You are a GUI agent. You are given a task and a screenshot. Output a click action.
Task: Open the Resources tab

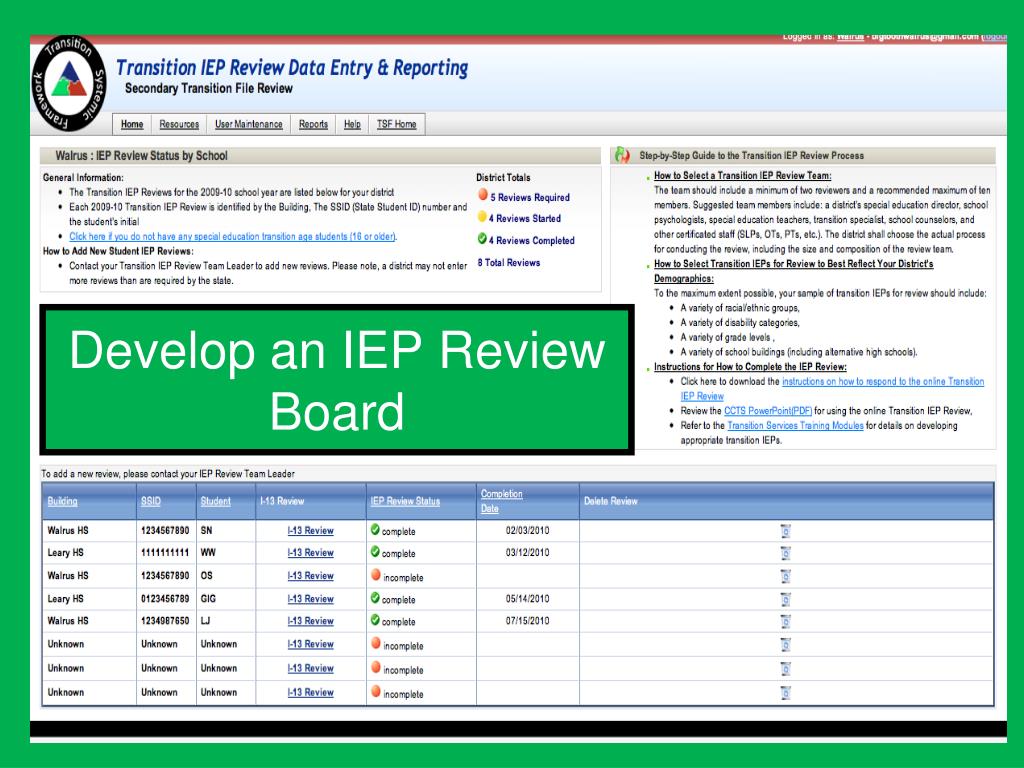pyautogui.click(x=179, y=124)
